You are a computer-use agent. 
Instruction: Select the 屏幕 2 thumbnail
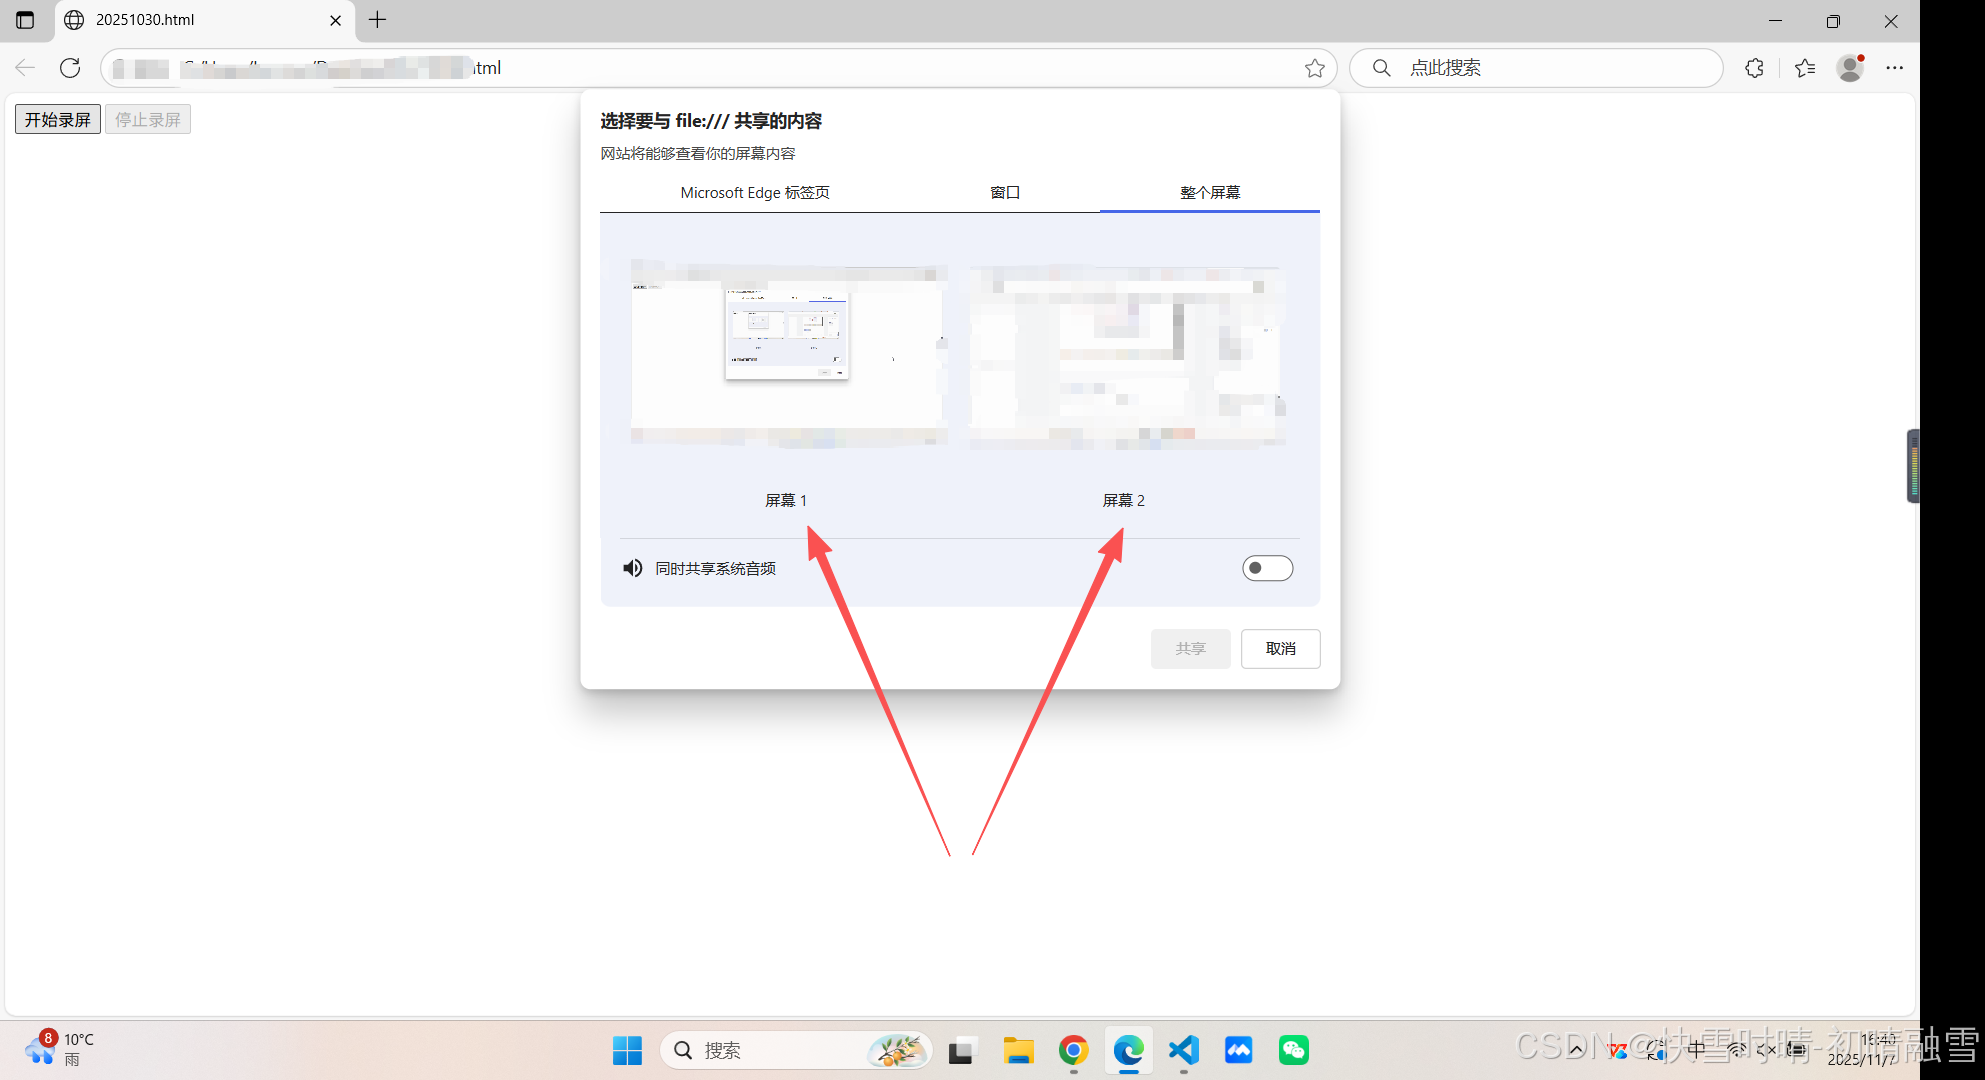point(1126,355)
